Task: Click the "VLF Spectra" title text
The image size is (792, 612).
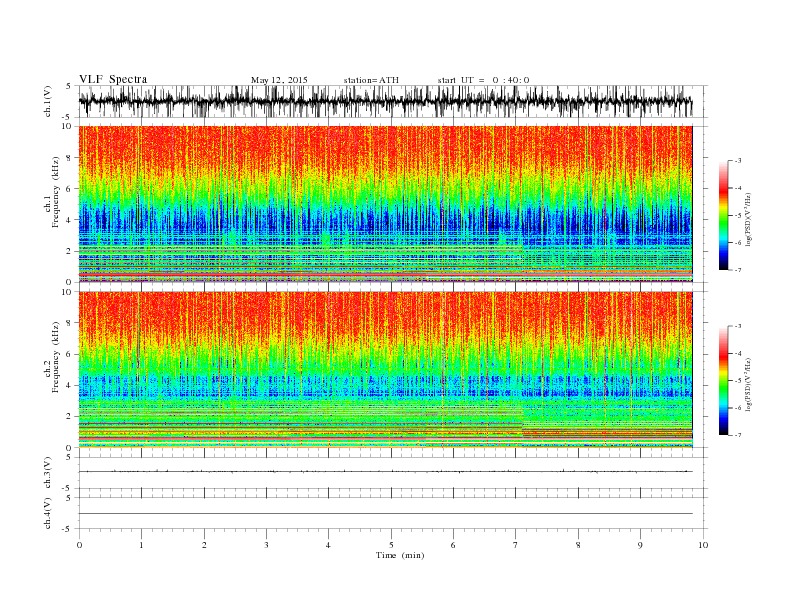Action: [113, 79]
